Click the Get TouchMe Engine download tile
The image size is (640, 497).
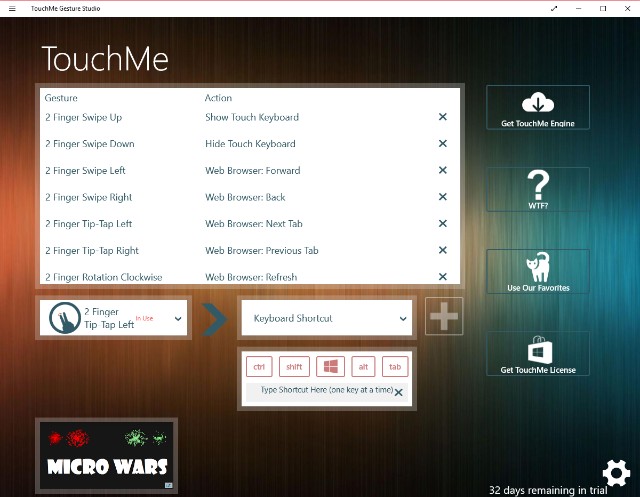(538, 107)
